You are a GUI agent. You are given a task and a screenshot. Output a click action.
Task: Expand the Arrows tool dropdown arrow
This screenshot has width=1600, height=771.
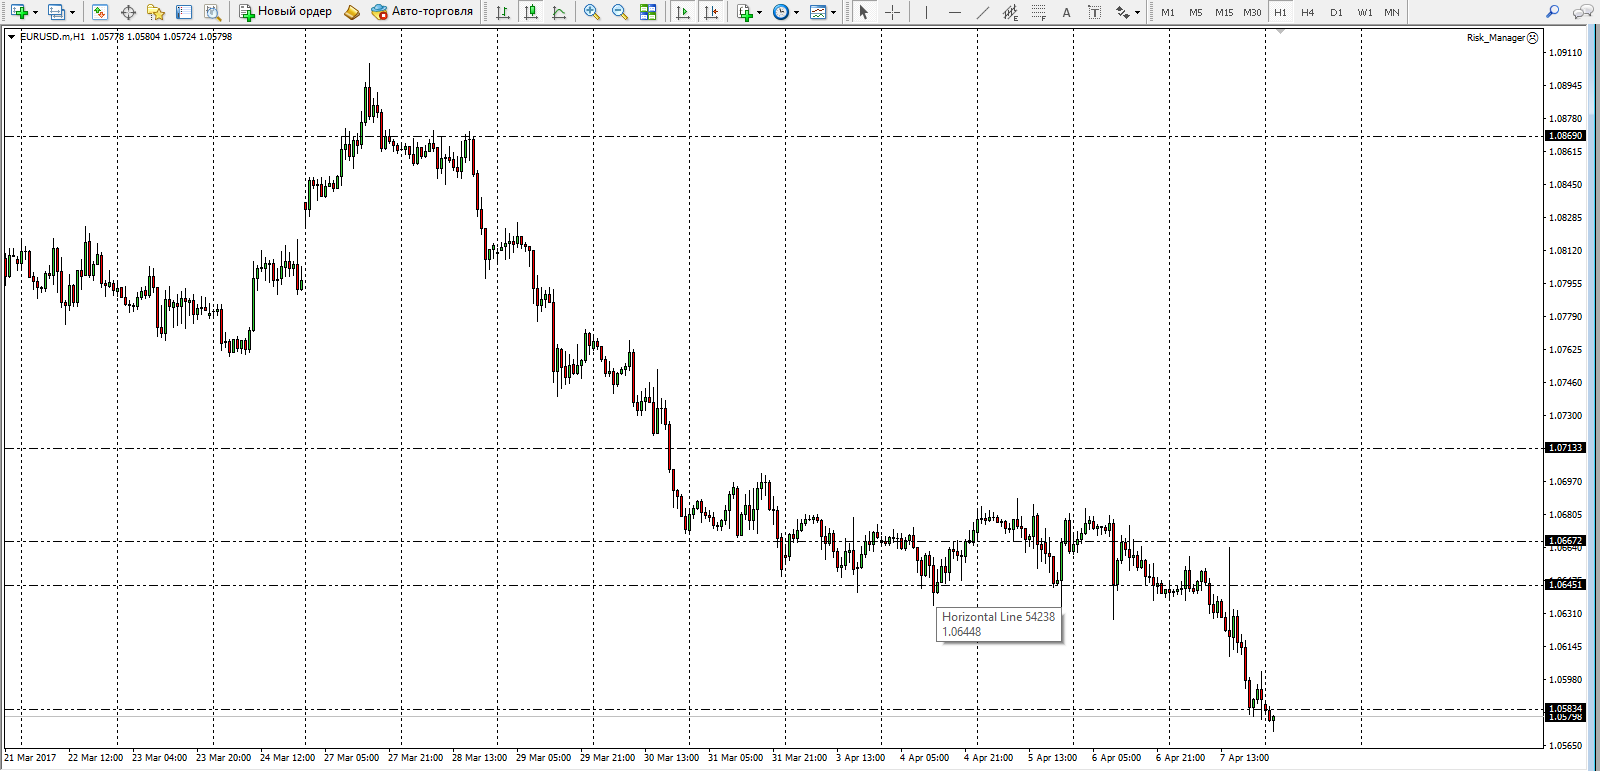point(1138,13)
